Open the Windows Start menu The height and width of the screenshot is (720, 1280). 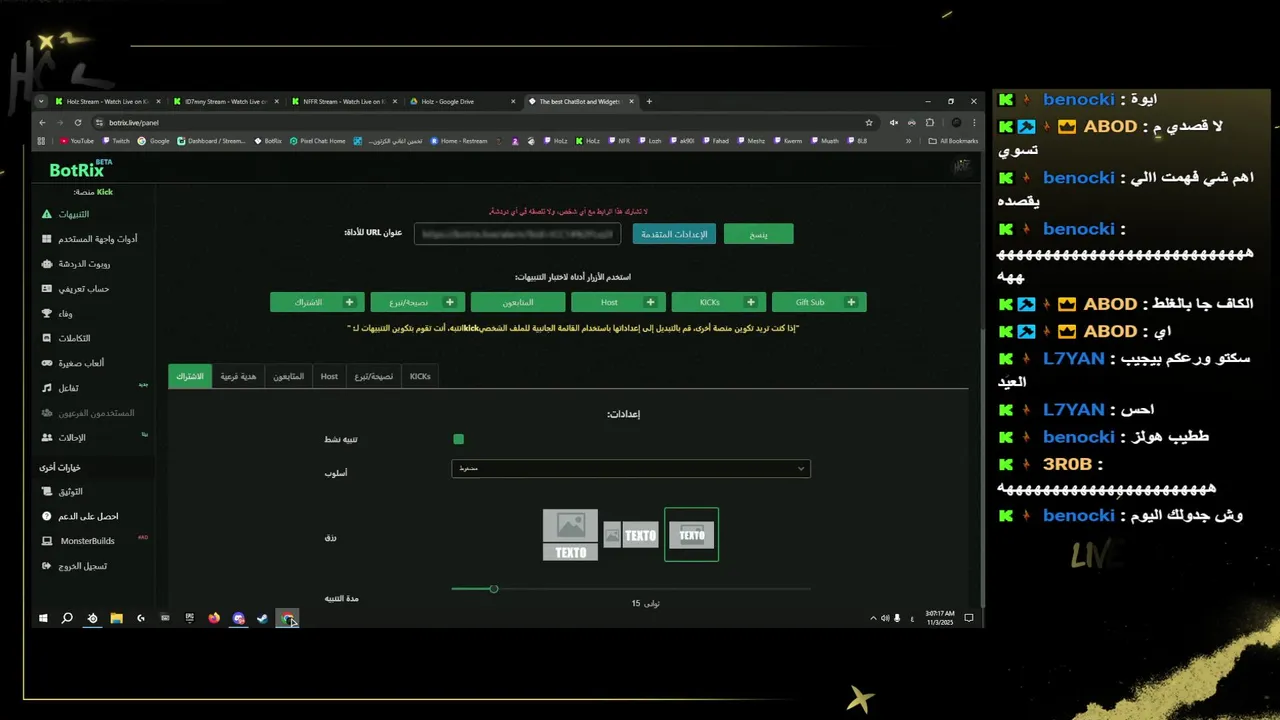click(43, 619)
